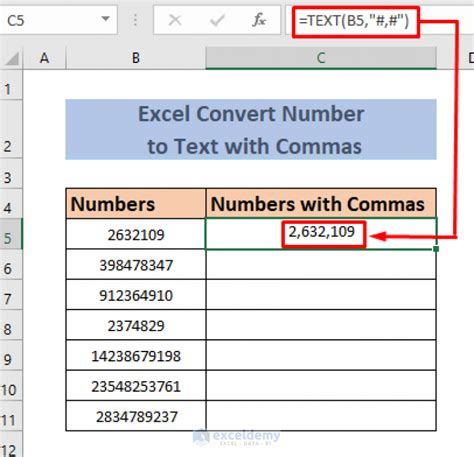The width and height of the screenshot is (474, 457).
Task: Select column C header
Action: tap(321, 58)
